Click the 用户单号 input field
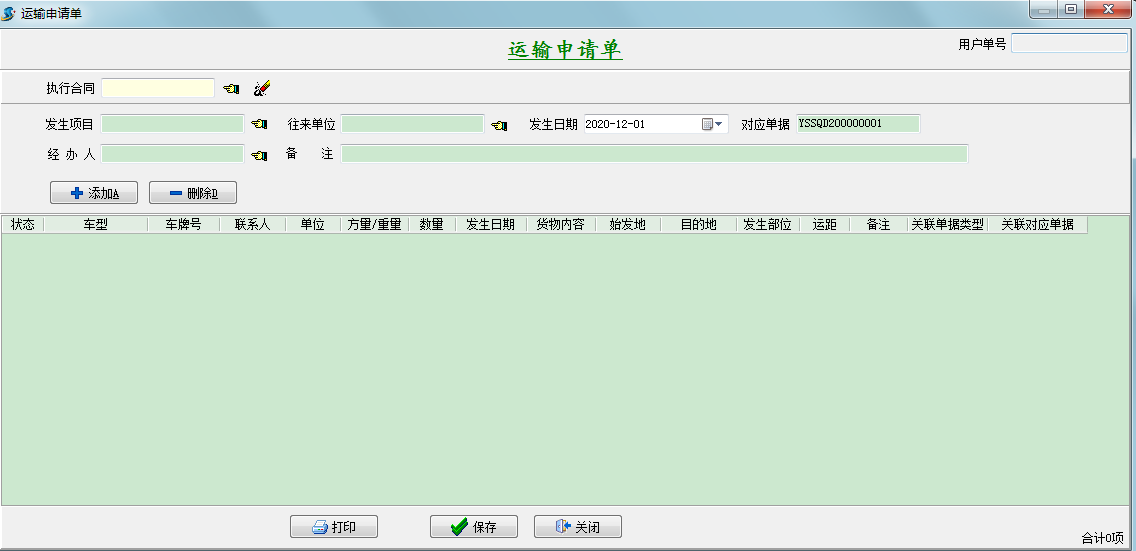 1069,43
